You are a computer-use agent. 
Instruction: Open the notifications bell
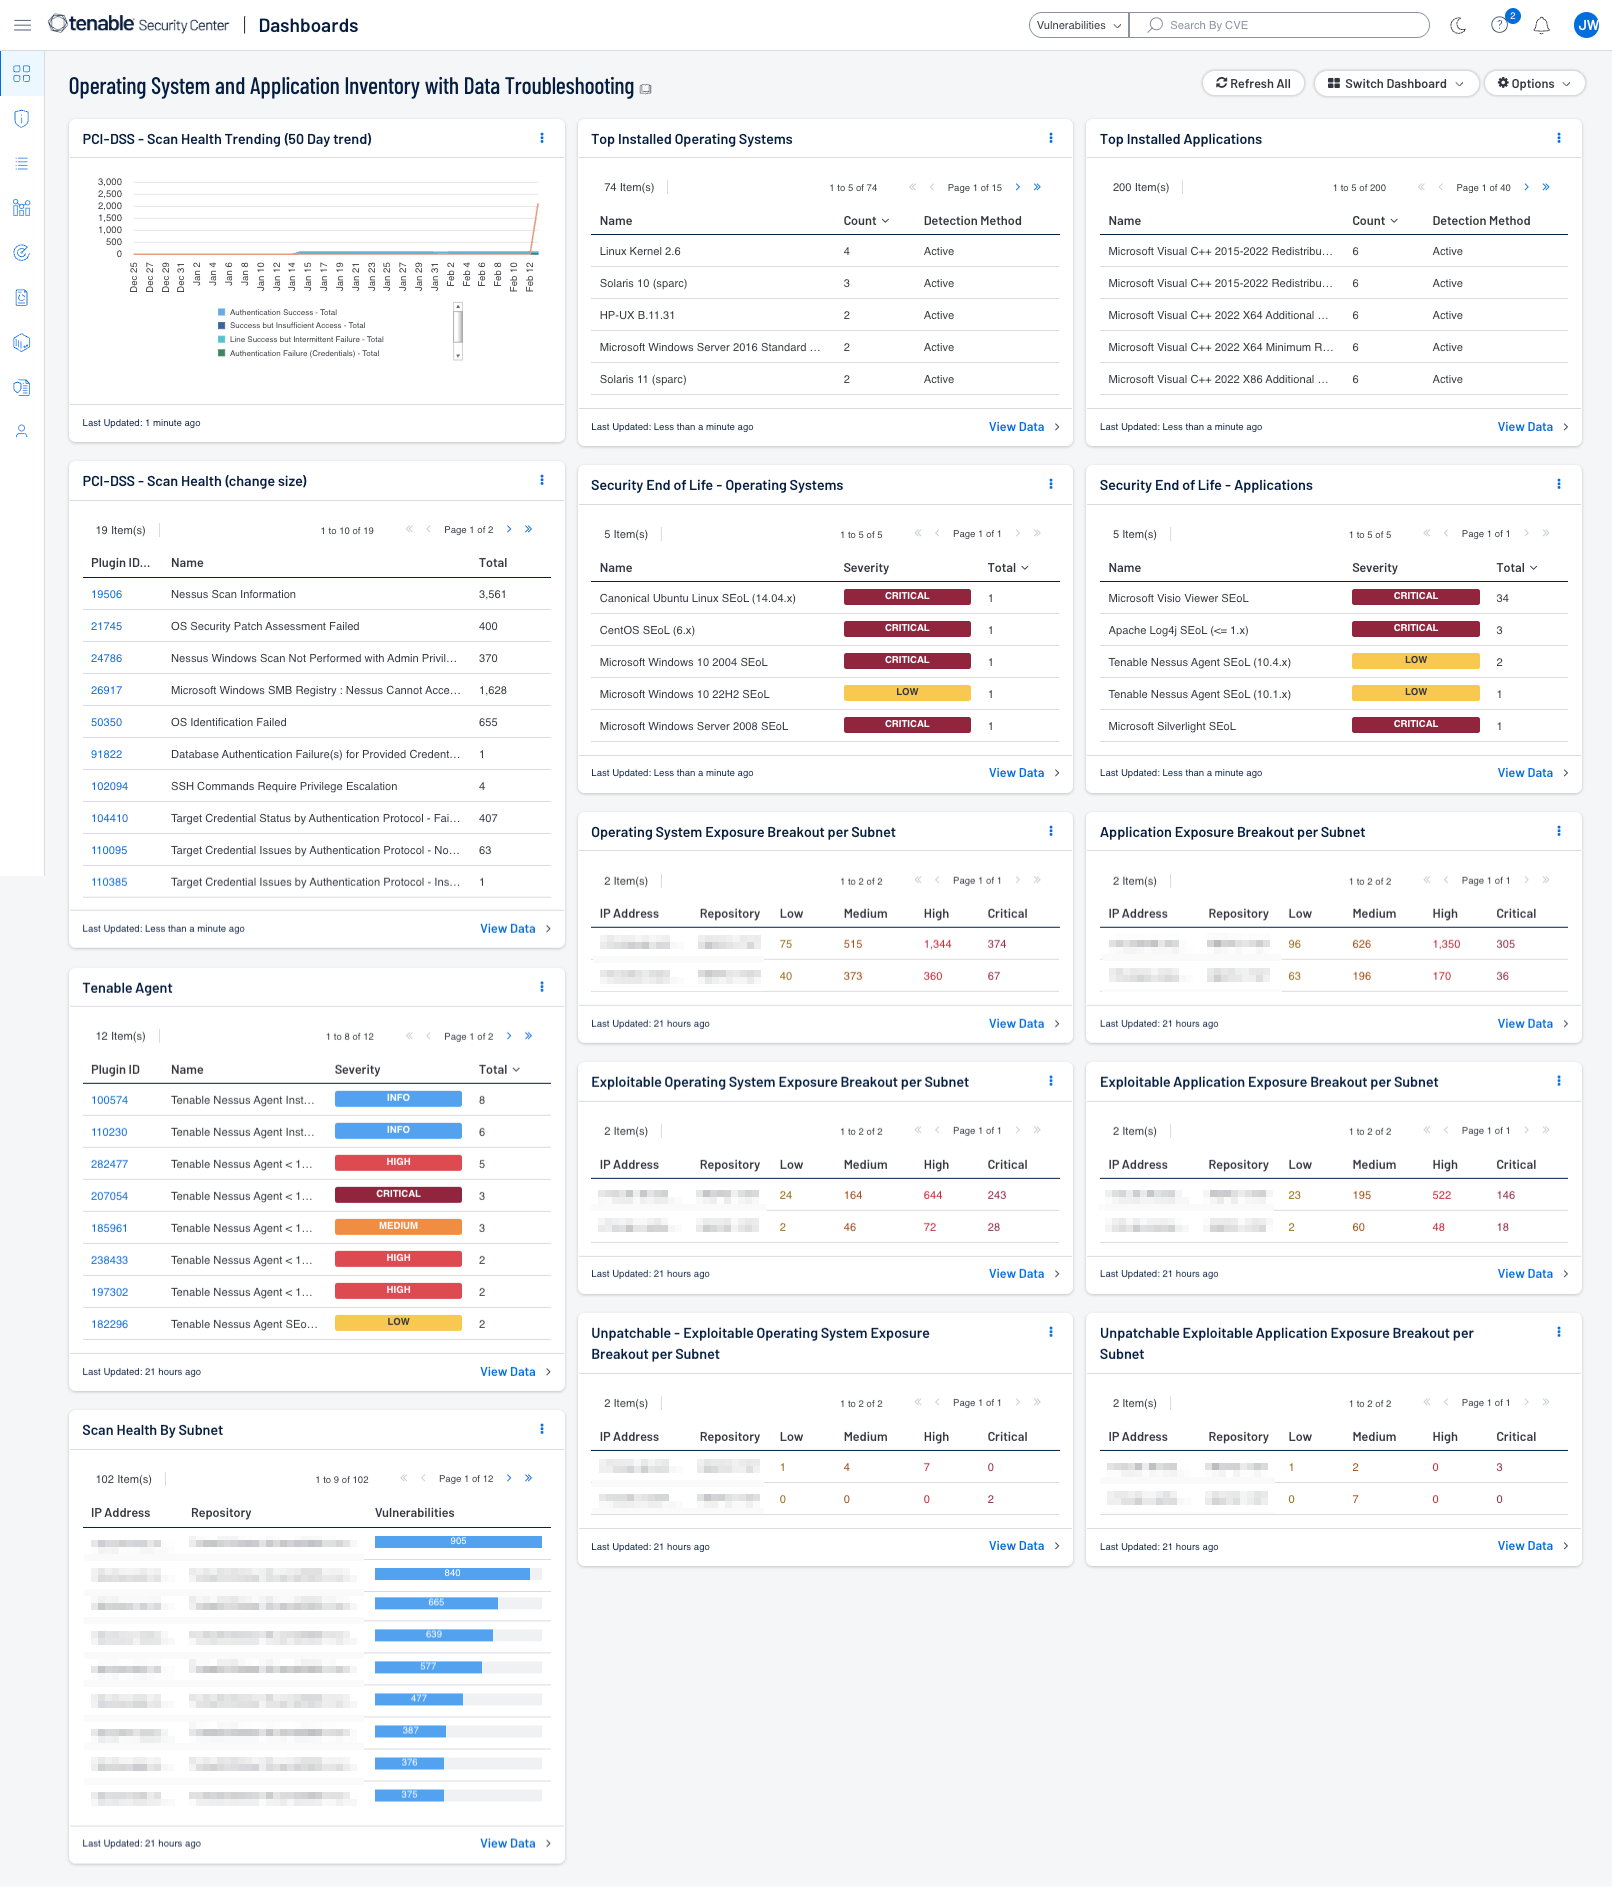[1541, 25]
